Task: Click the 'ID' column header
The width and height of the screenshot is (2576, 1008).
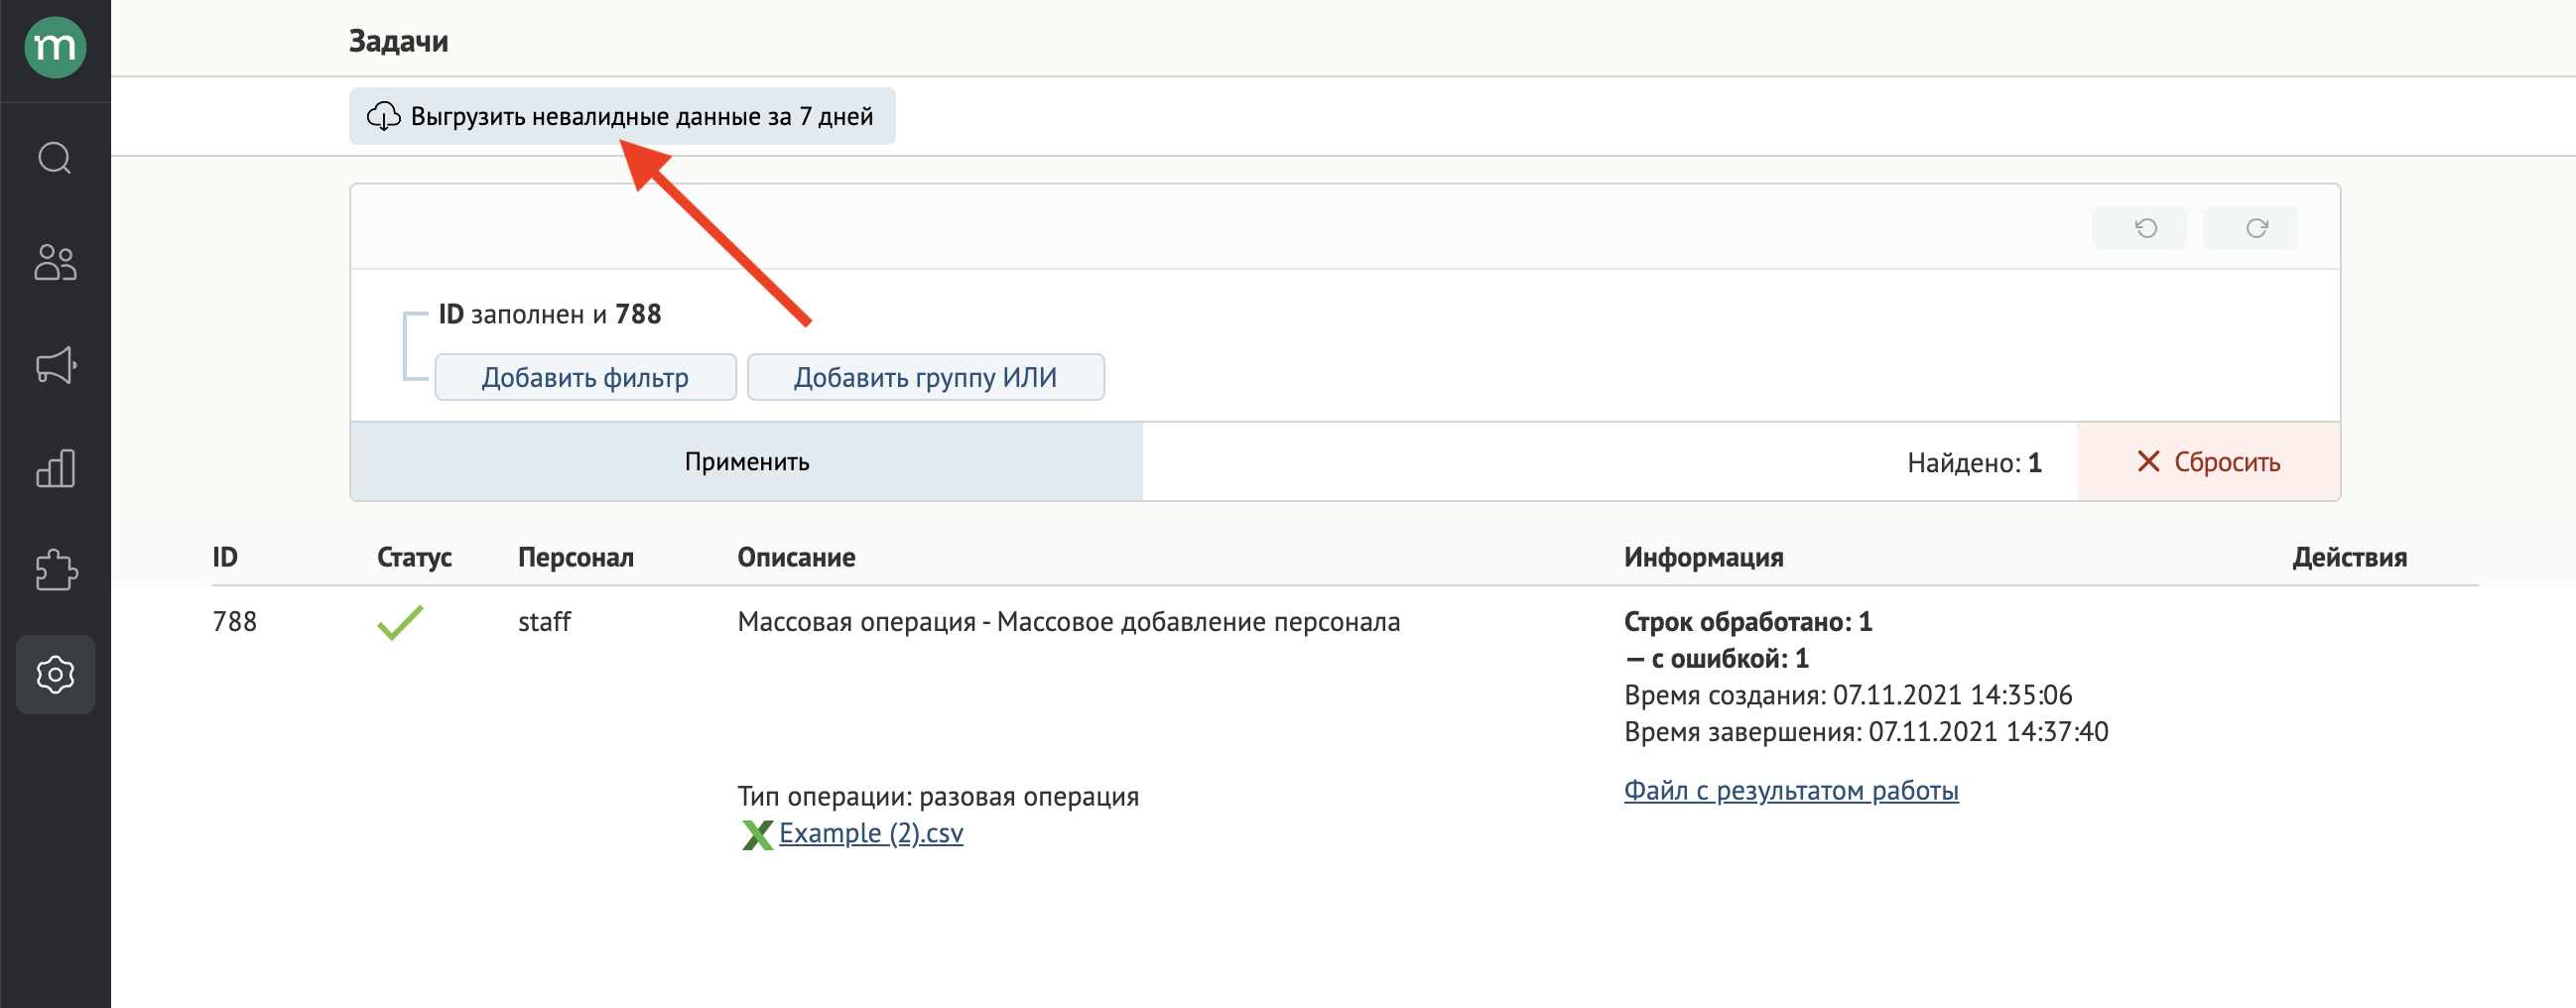Action: [225, 557]
